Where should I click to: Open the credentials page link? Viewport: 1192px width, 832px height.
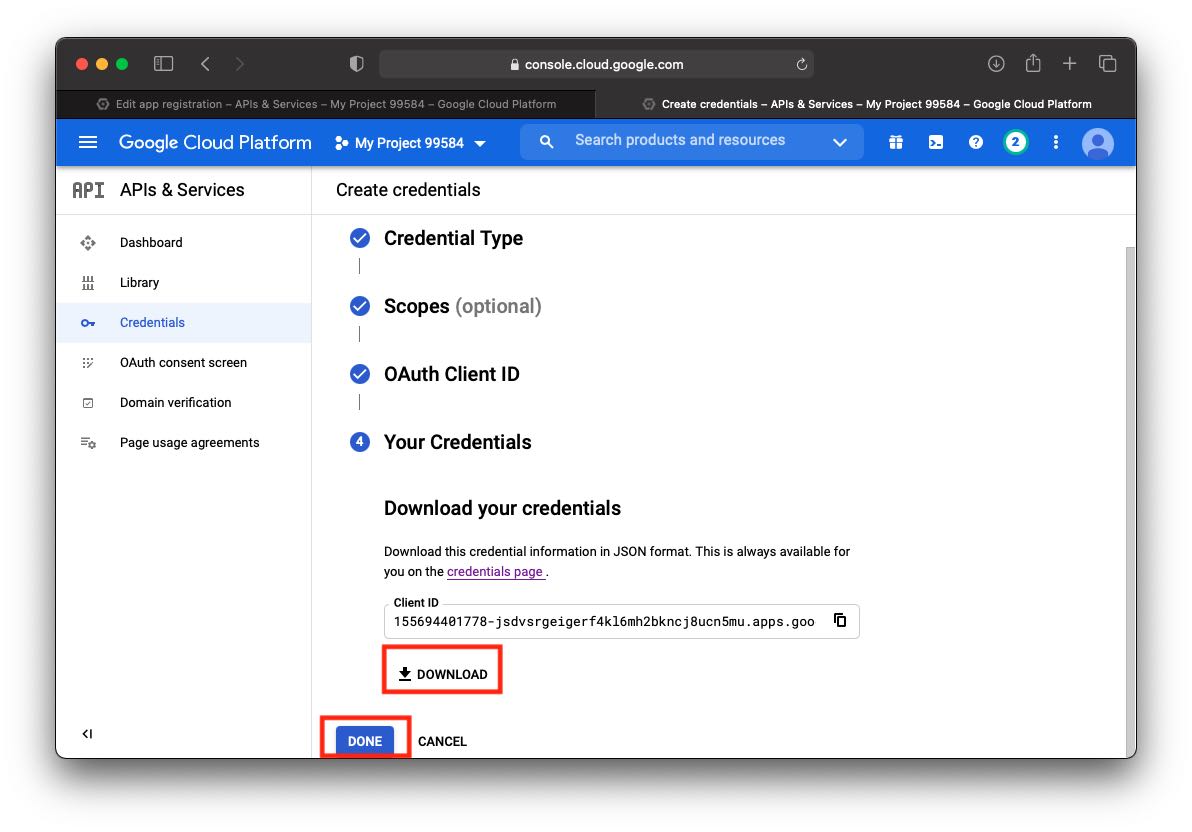(495, 571)
